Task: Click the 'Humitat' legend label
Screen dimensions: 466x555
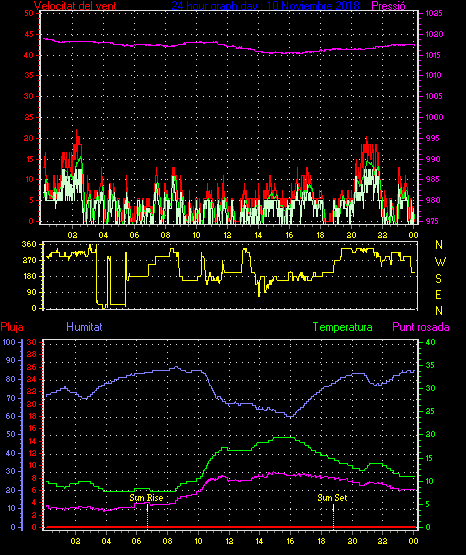Action: pos(84,327)
